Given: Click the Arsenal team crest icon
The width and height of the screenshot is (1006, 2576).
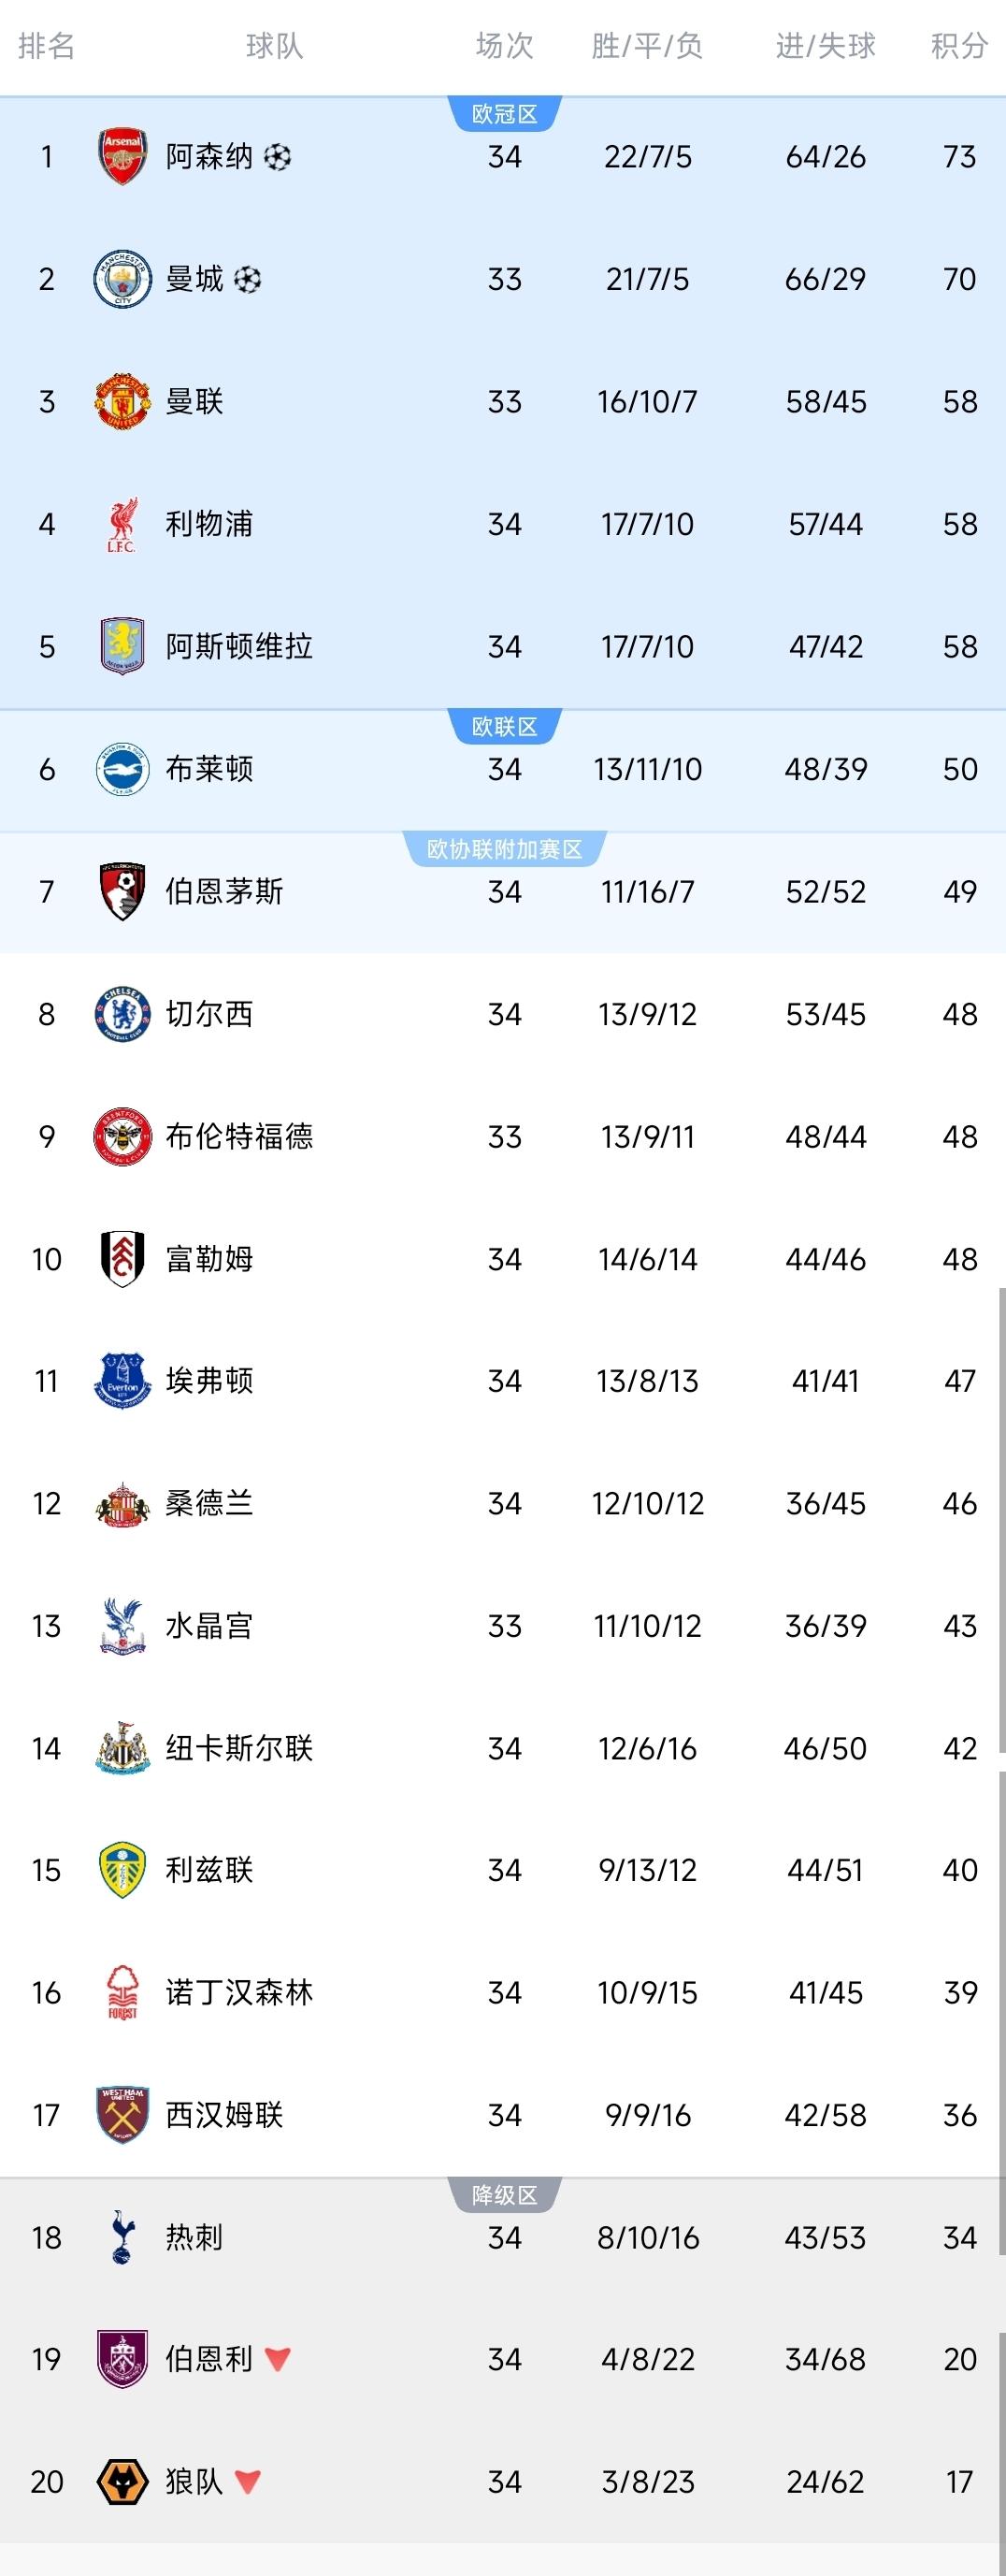Looking at the screenshot, I should pyautogui.click(x=122, y=156).
